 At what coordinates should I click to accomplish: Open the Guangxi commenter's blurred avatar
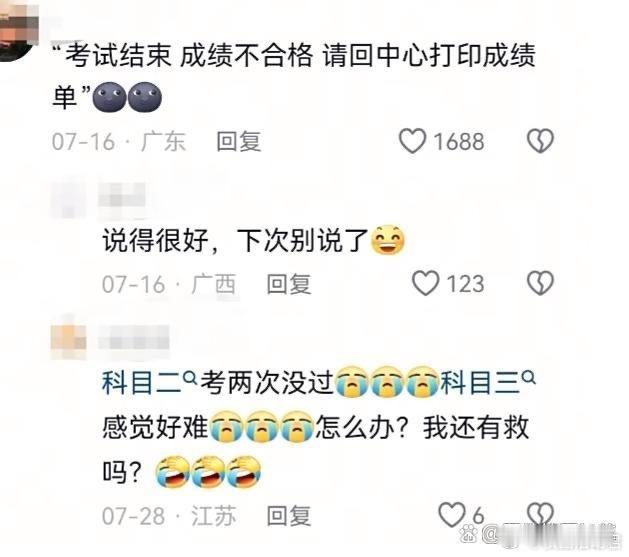[x=68, y=200]
